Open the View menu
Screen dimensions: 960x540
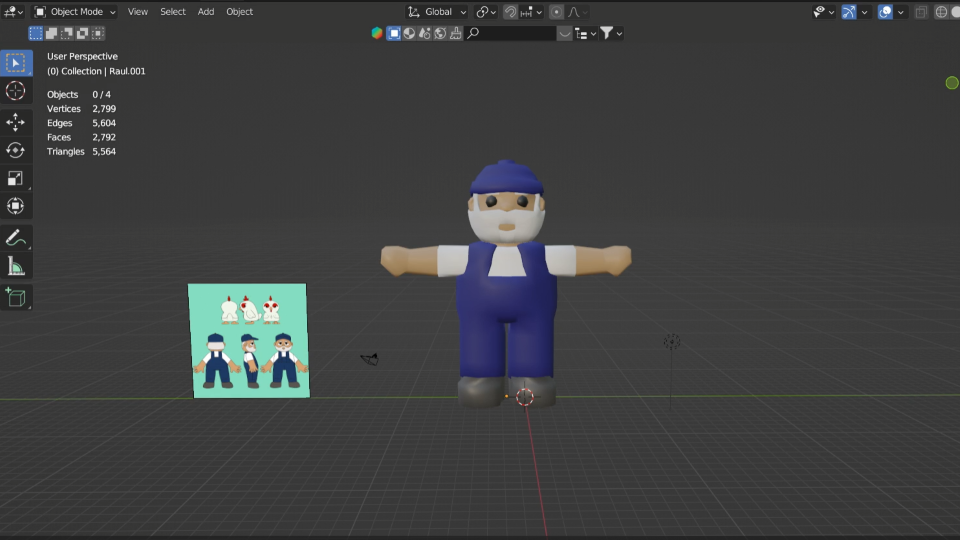[x=138, y=12]
